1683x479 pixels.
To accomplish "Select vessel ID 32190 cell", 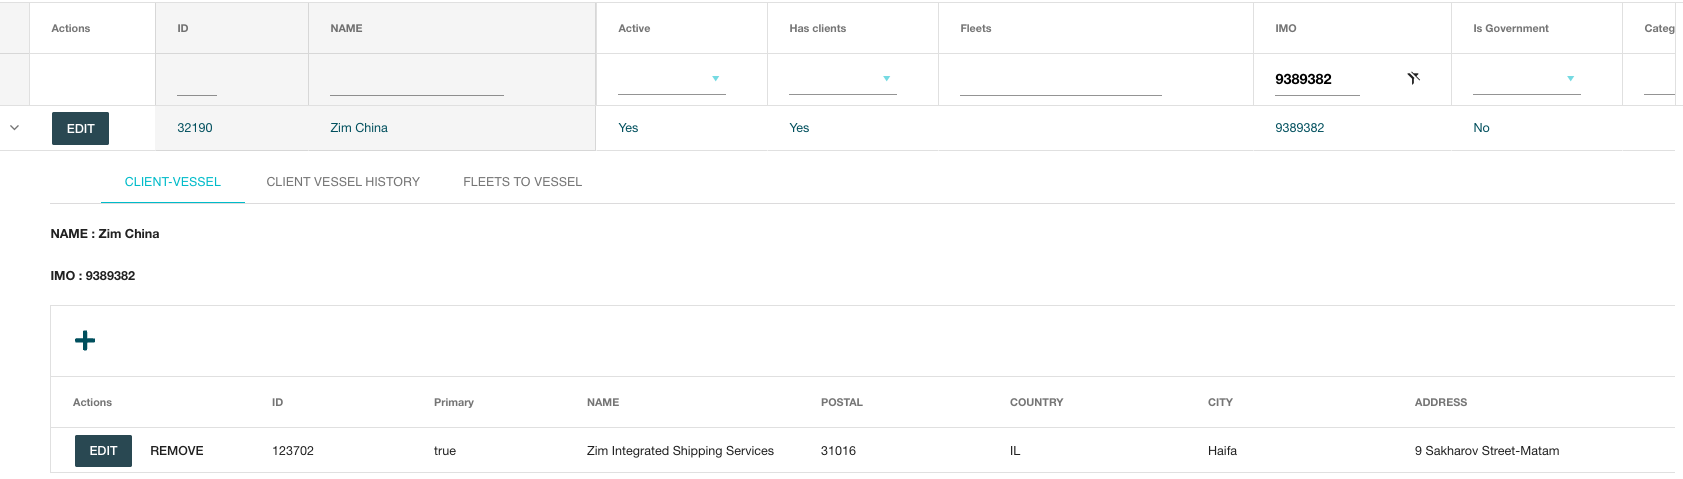I will (195, 128).
